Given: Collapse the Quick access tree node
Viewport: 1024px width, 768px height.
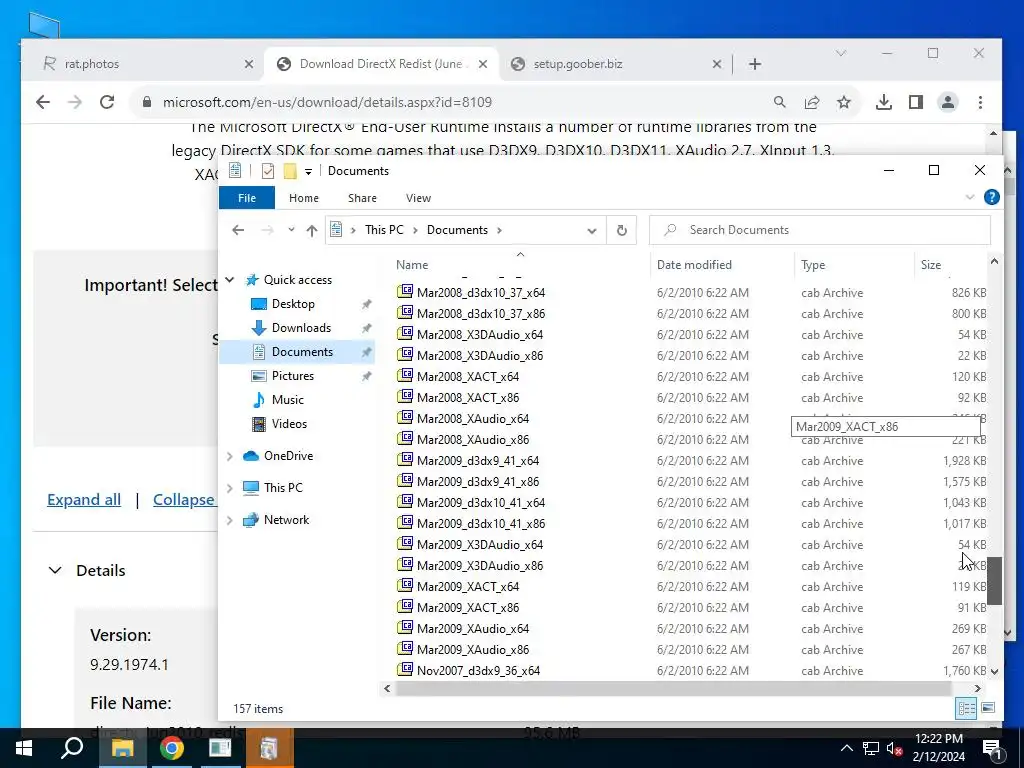Looking at the screenshot, I should click(x=229, y=280).
